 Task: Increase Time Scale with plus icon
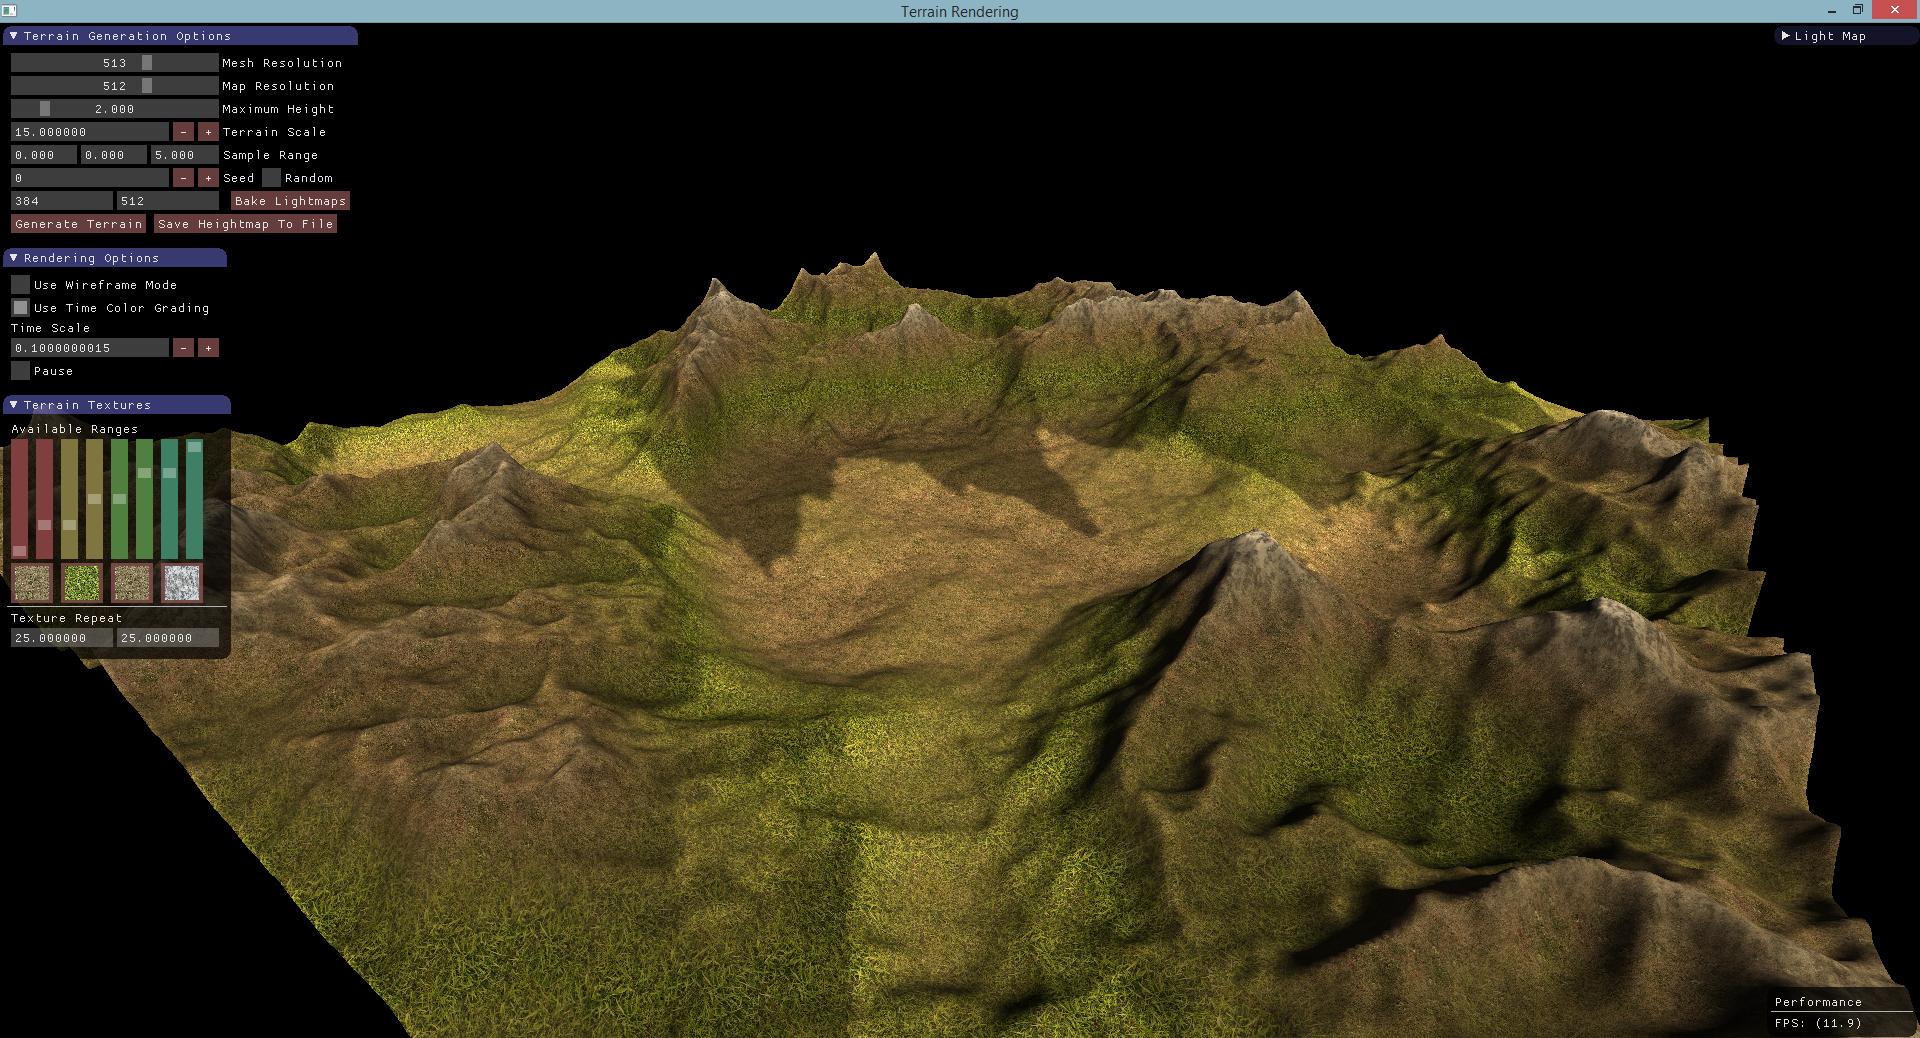[x=207, y=347]
